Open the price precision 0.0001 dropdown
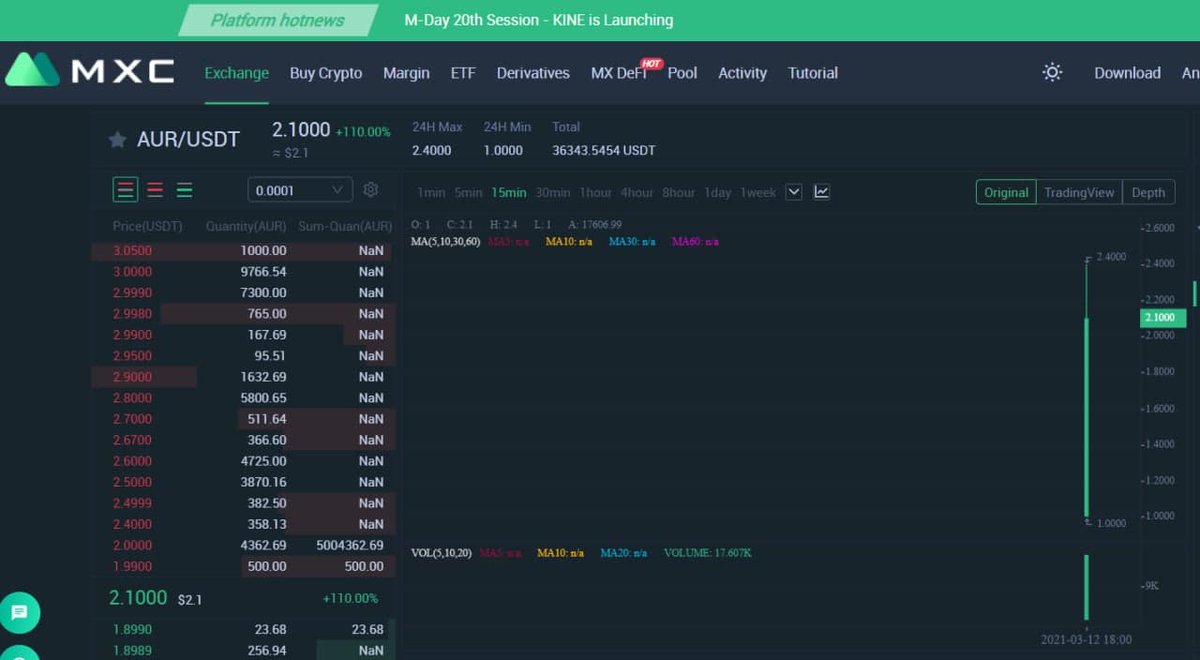The height and width of the screenshot is (660, 1200). coord(300,190)
